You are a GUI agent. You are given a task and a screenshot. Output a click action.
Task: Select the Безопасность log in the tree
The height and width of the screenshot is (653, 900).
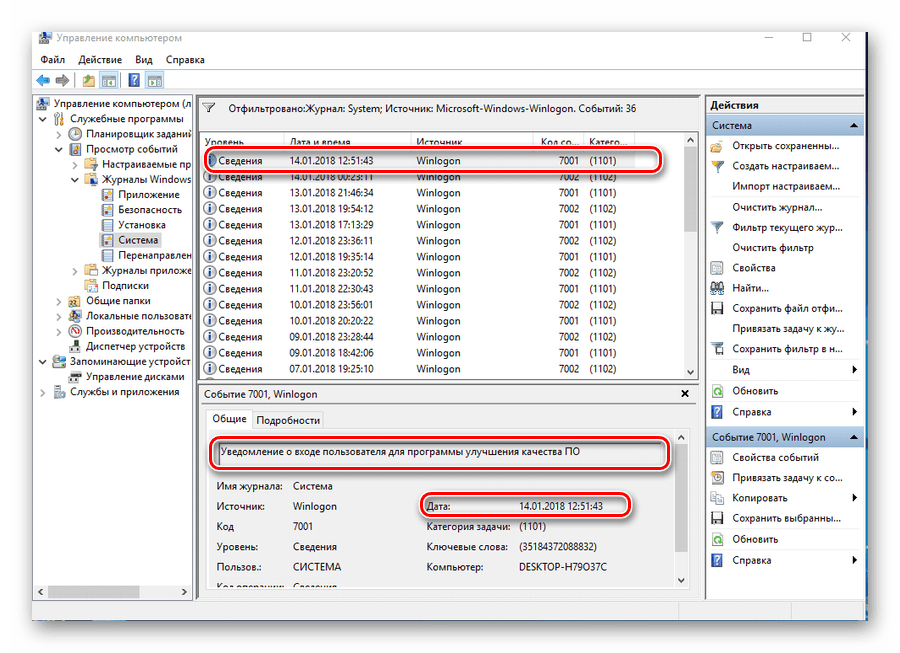150,210
